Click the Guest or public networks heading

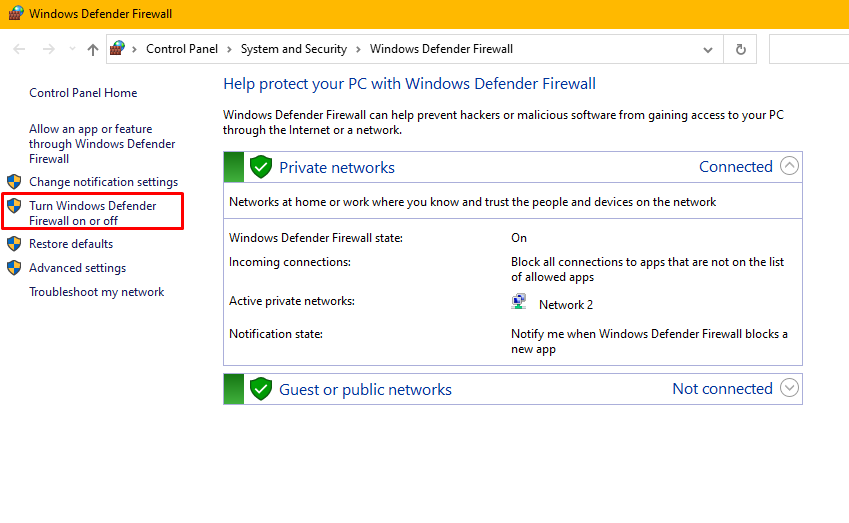[365, 389]
